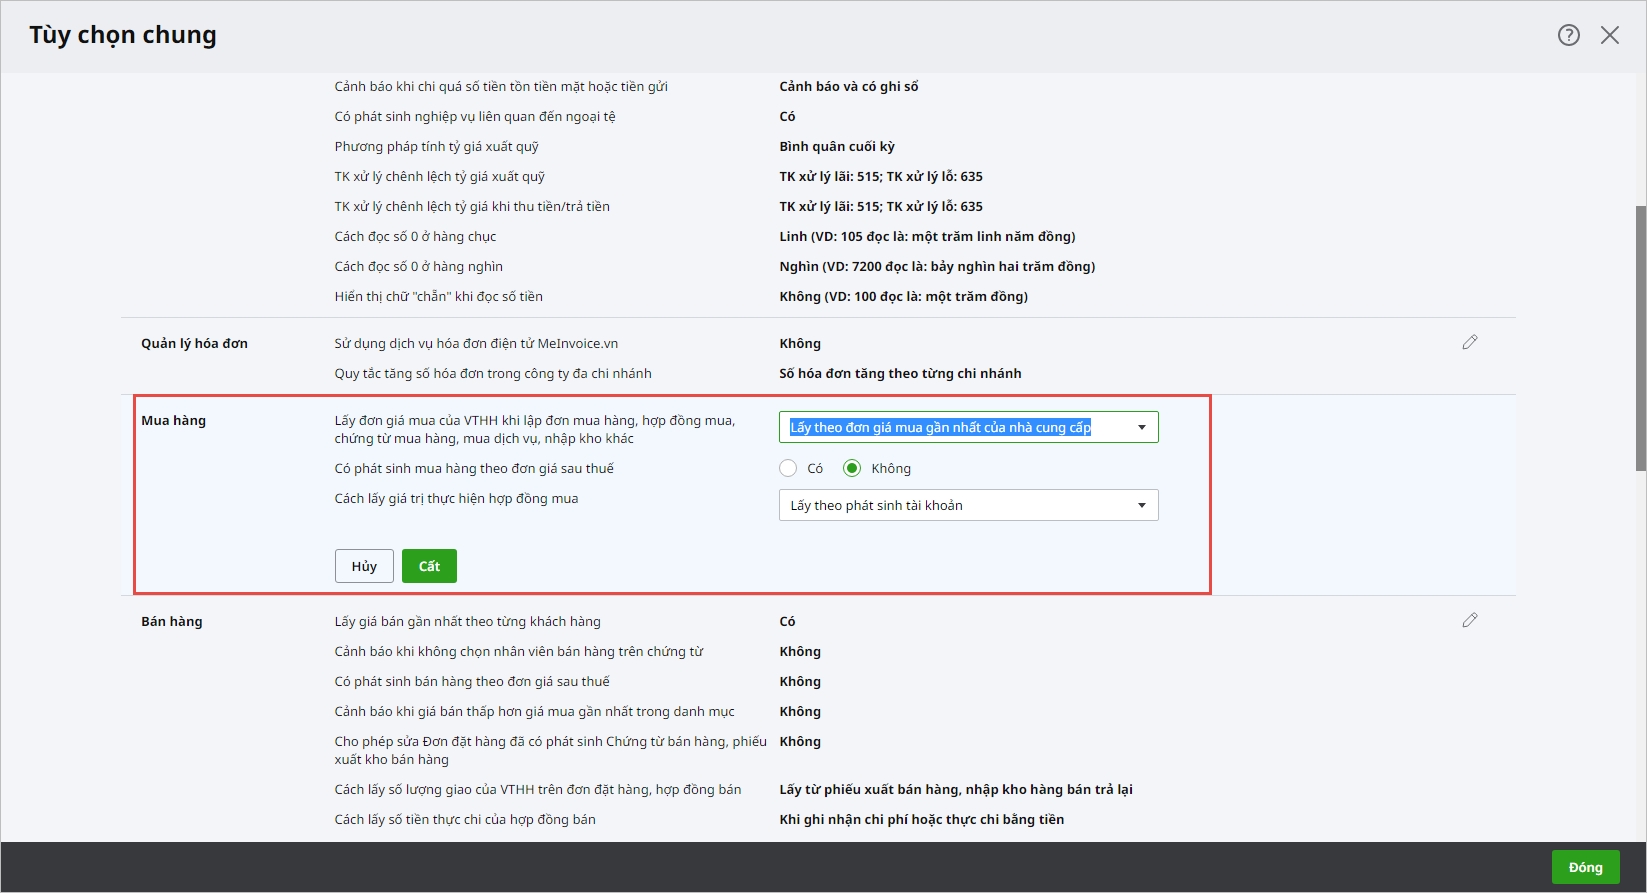Click the Bình quân cuối kỳ value
This screenshot has height=893, width=1647.
click(x=837, y=146)
